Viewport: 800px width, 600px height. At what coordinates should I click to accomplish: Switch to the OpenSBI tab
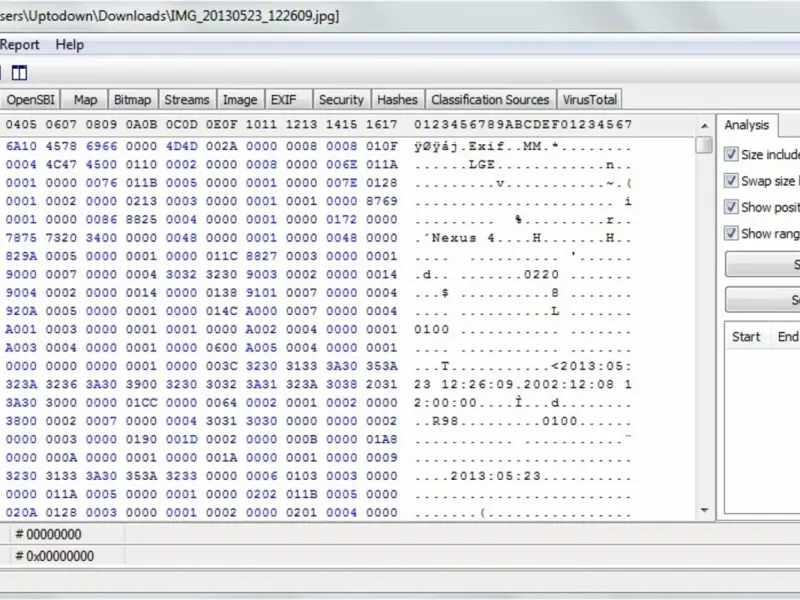click(30, 99)
